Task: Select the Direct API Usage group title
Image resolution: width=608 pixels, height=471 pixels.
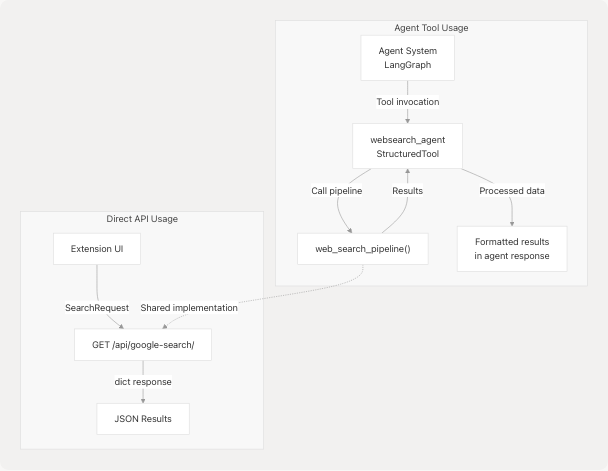Action: click(x=143, y=218)
